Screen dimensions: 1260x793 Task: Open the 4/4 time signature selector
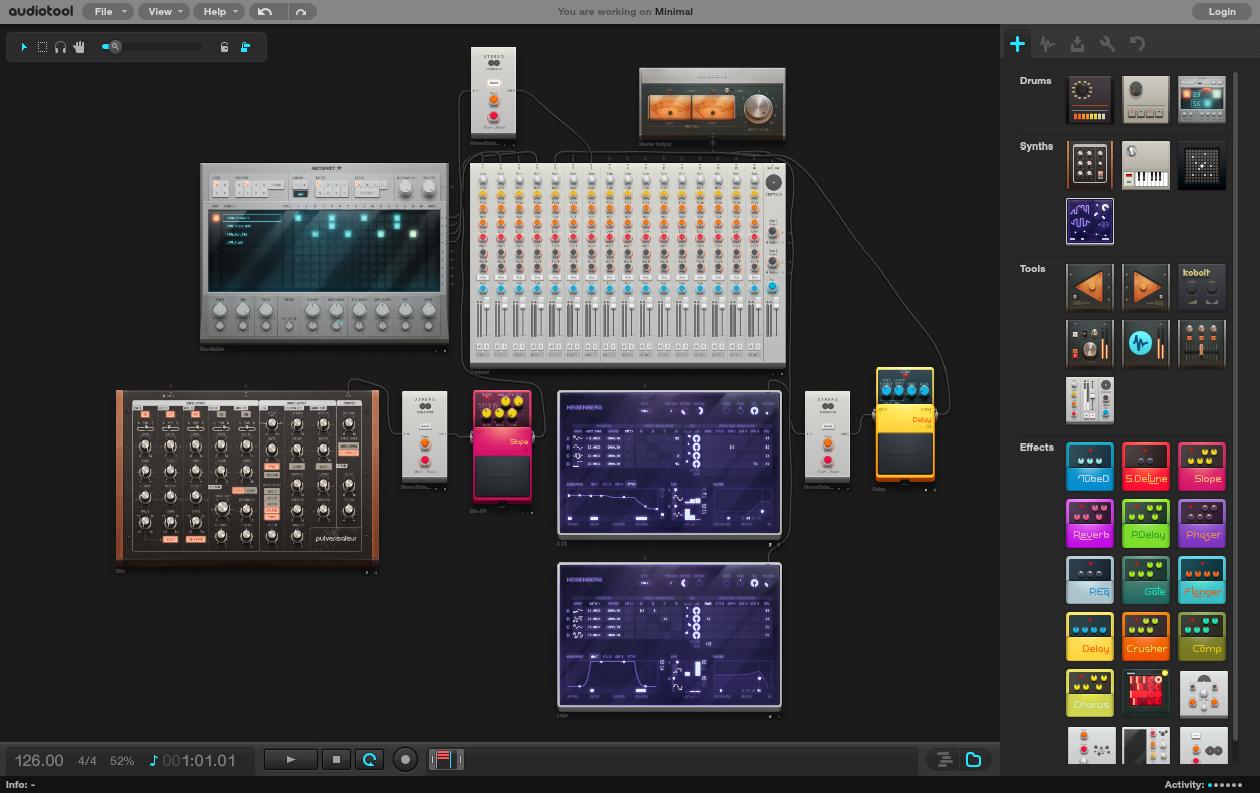[x=86, y=760]
